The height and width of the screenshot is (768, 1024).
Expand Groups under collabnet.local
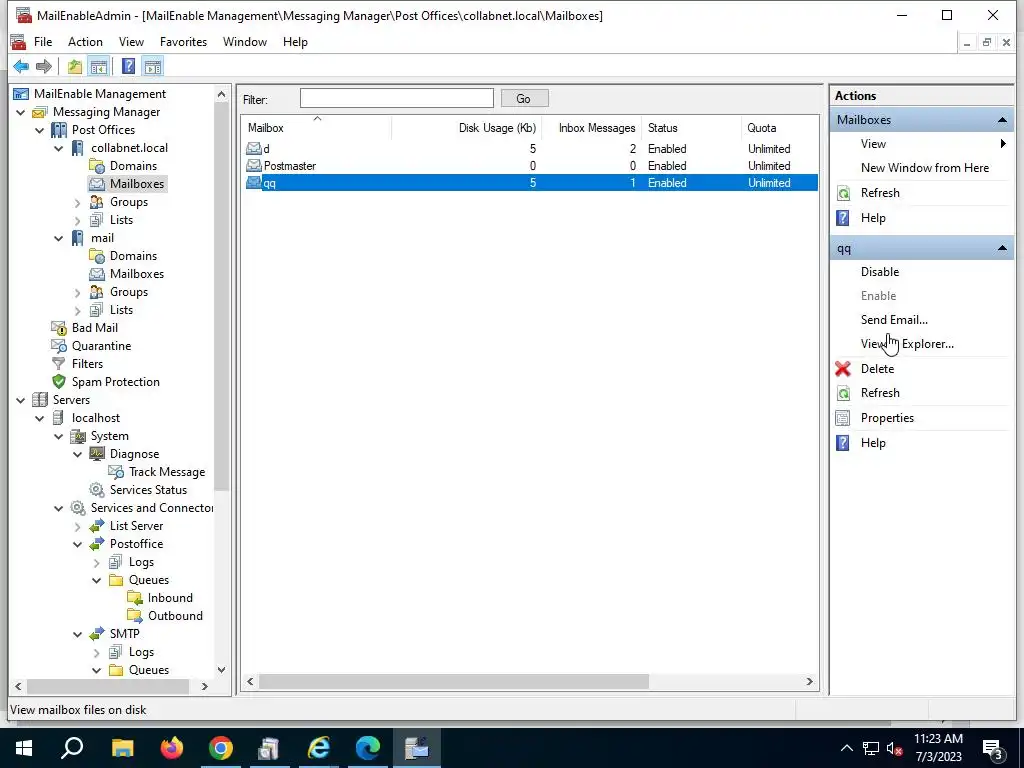click(x=78, y=202)
